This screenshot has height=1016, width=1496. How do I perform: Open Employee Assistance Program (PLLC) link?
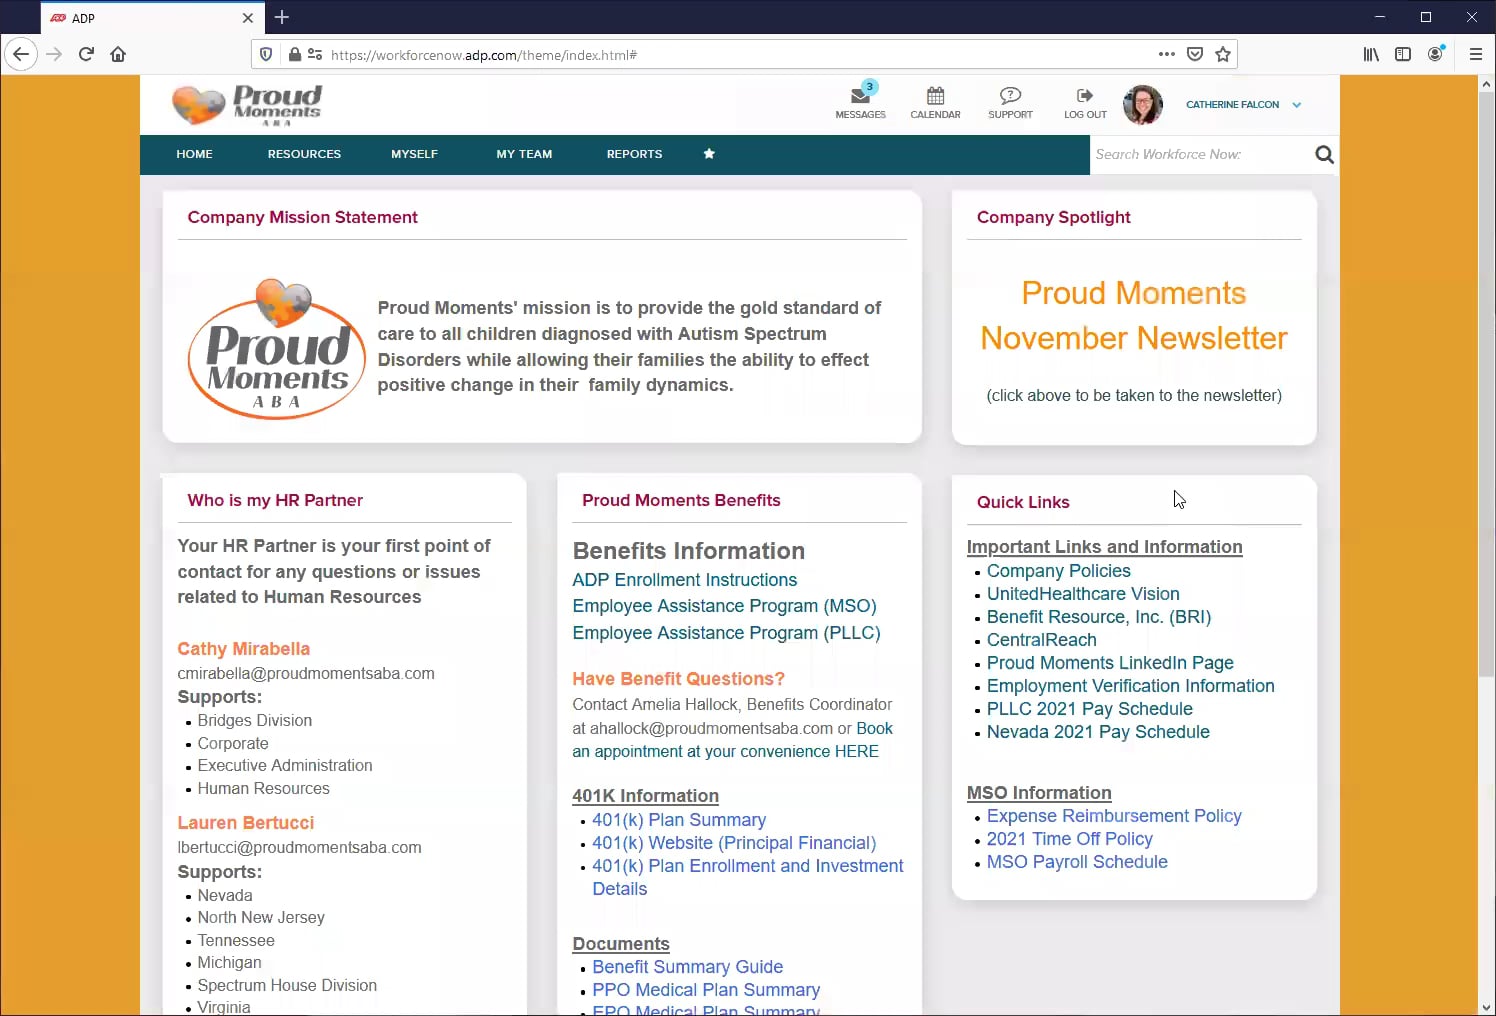(x=726, y=633)
